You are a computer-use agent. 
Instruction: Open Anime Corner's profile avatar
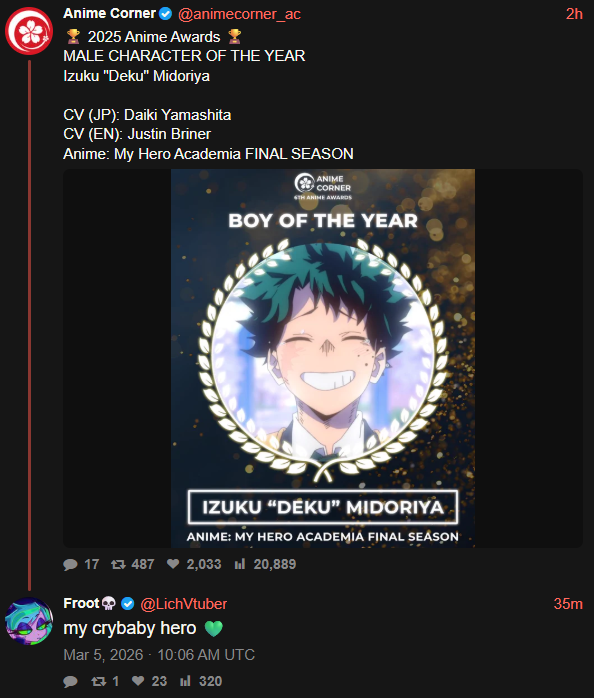[x=29, y=31]
